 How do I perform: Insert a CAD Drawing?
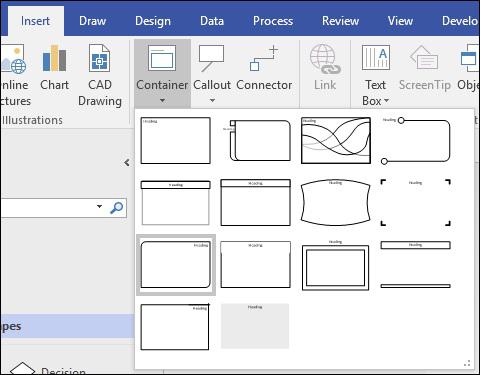coord(99,75)
